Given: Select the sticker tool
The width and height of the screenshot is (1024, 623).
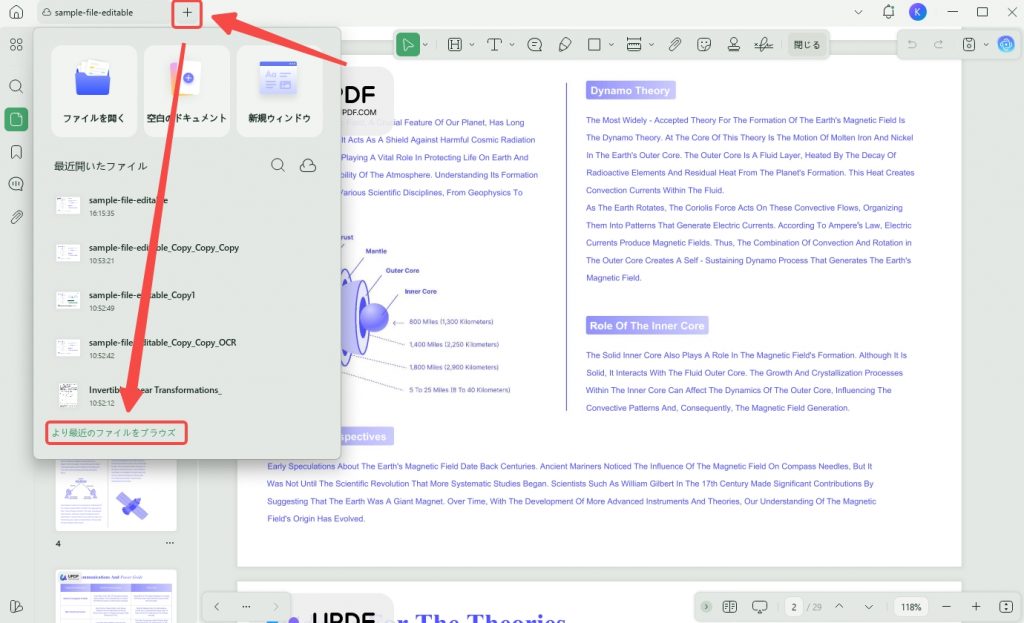Looking at the screenshot, I should [x=704, y=44].
